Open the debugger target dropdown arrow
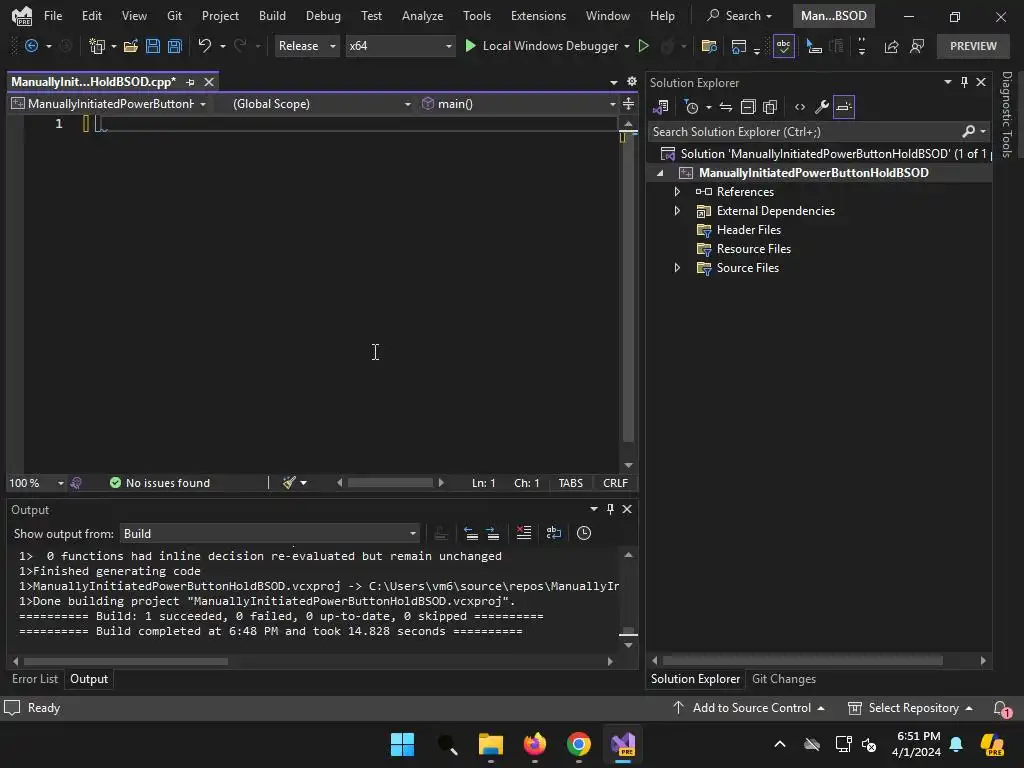 [x=627, y=46]
